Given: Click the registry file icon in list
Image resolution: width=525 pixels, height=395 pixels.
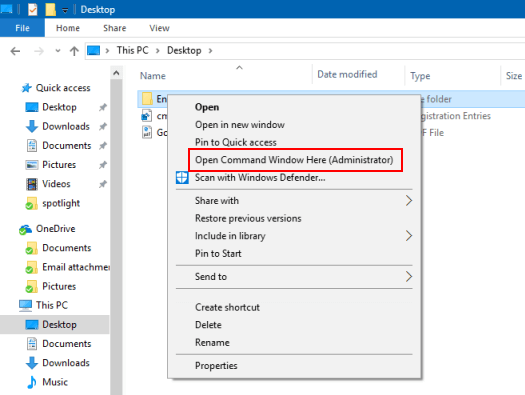Looking at the screenshot, I should (147, 116).
